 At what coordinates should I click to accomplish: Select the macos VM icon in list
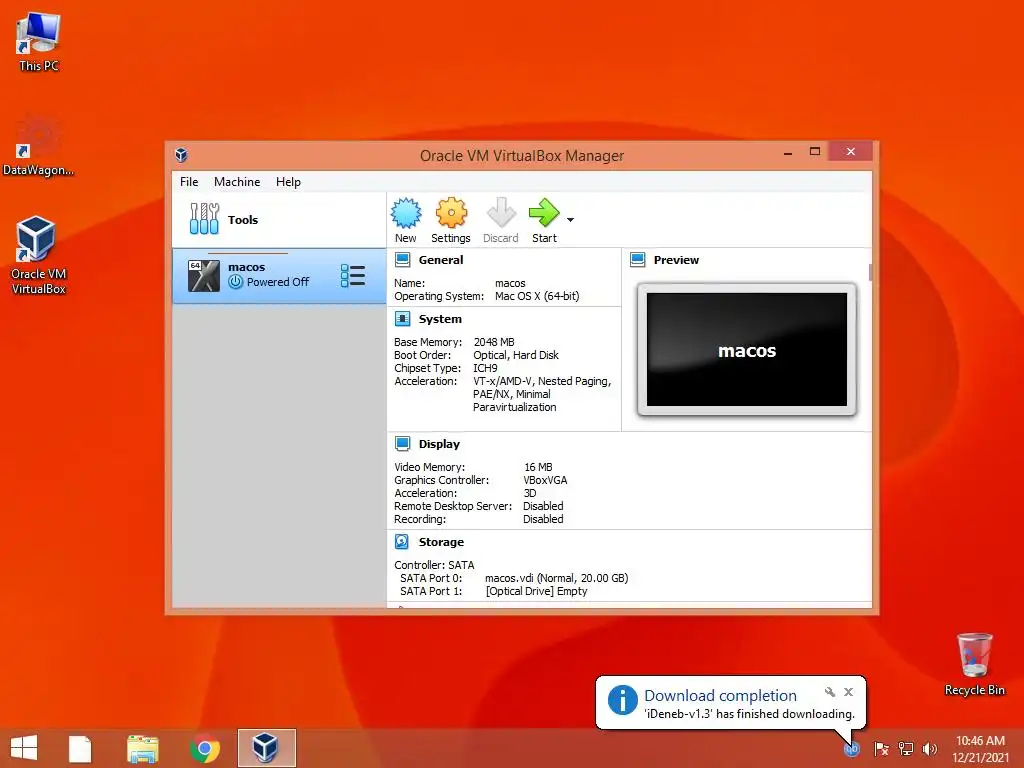pos(204,276)
